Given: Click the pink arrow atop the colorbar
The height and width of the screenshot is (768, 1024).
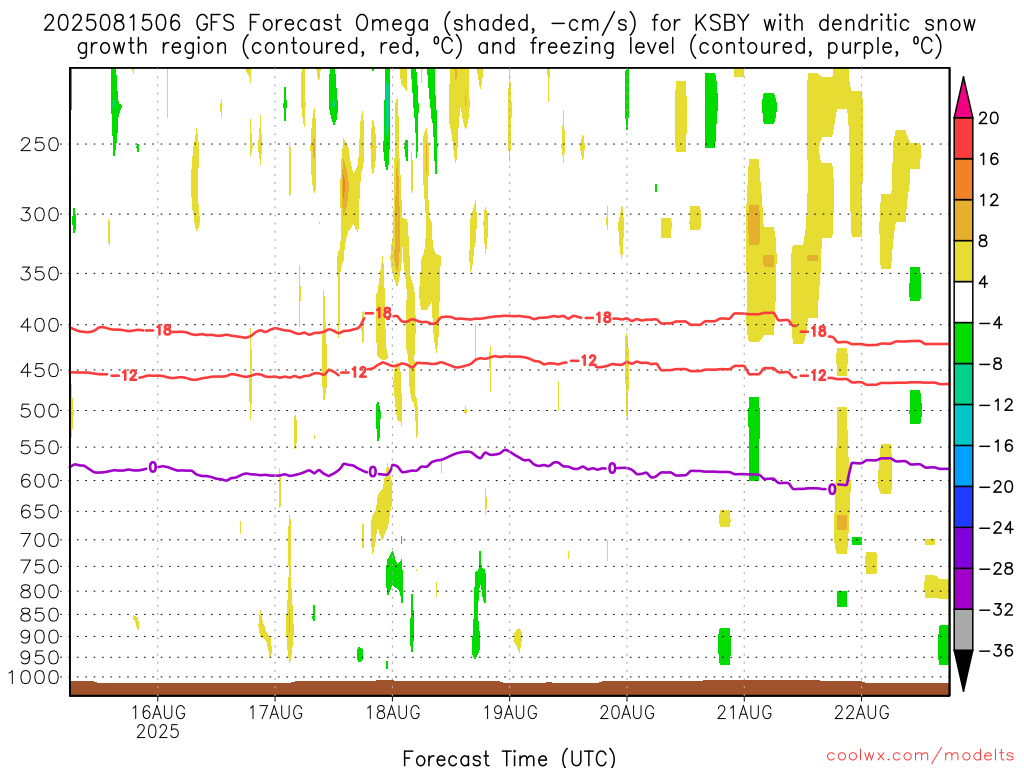Looking at the screenshot, I should click(x=963, y=98).
